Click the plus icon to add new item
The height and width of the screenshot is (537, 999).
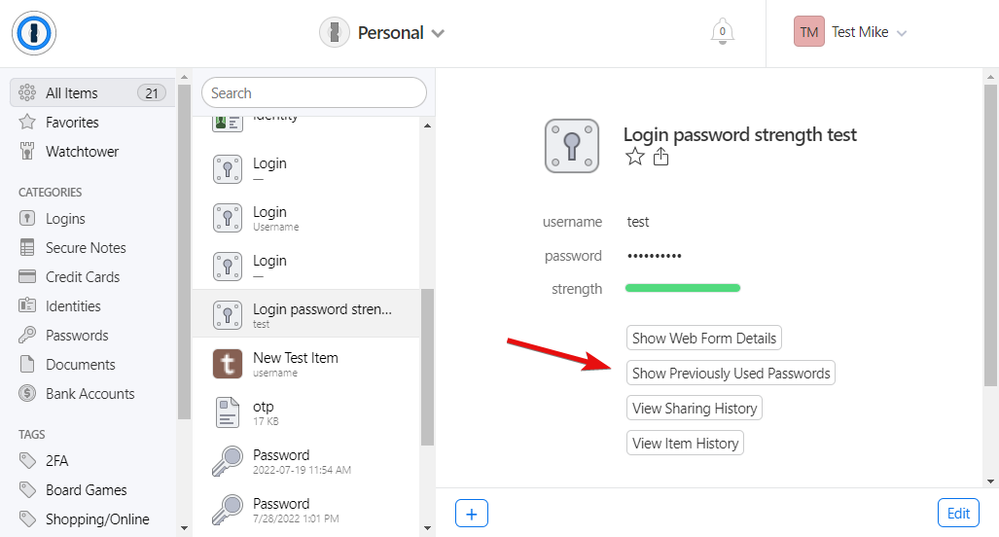[x=471, y=513]
